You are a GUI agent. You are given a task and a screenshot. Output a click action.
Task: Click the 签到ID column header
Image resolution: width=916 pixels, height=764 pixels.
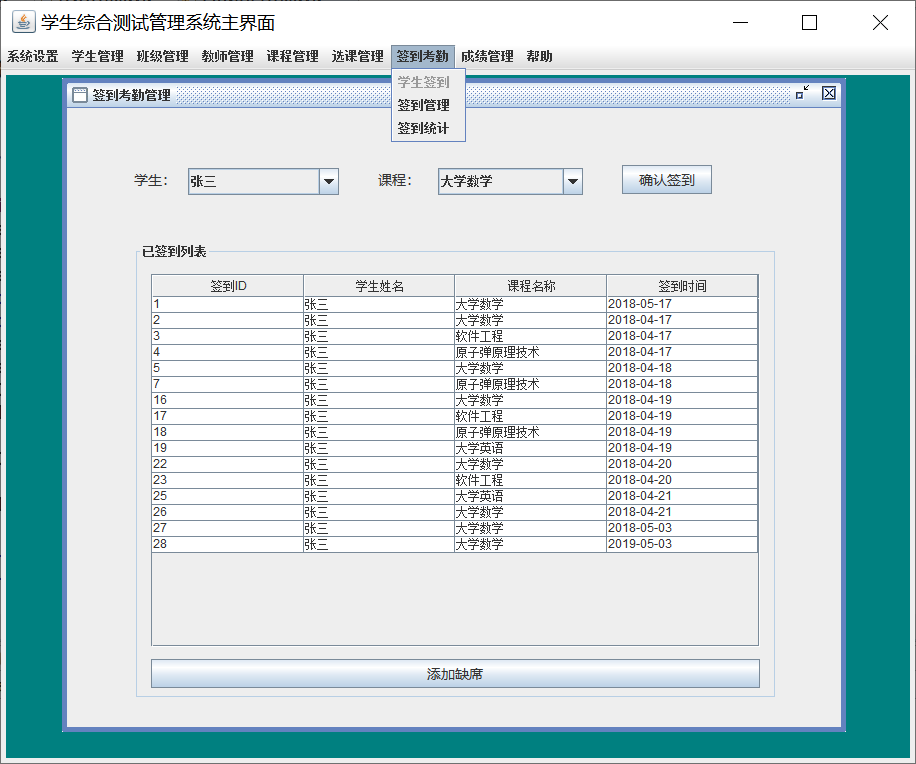tap(228, 286)
